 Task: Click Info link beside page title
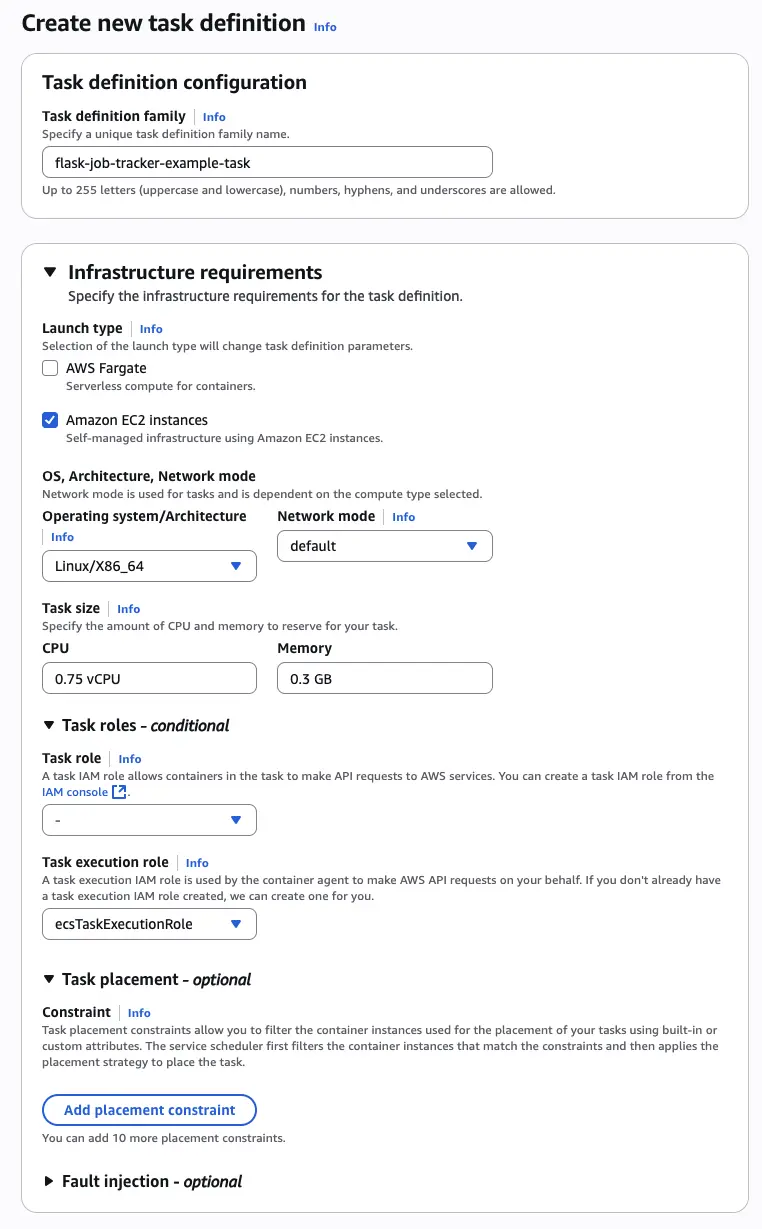point(325,27)
